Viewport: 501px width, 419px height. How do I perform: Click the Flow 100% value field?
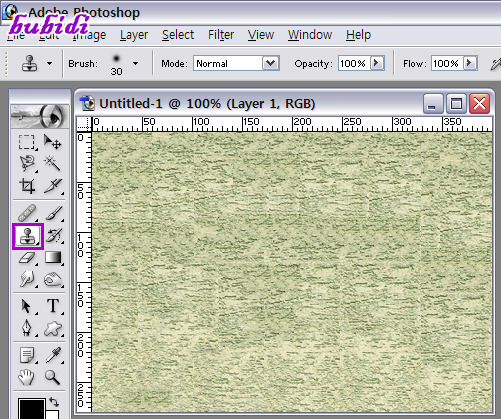point(447,63)
